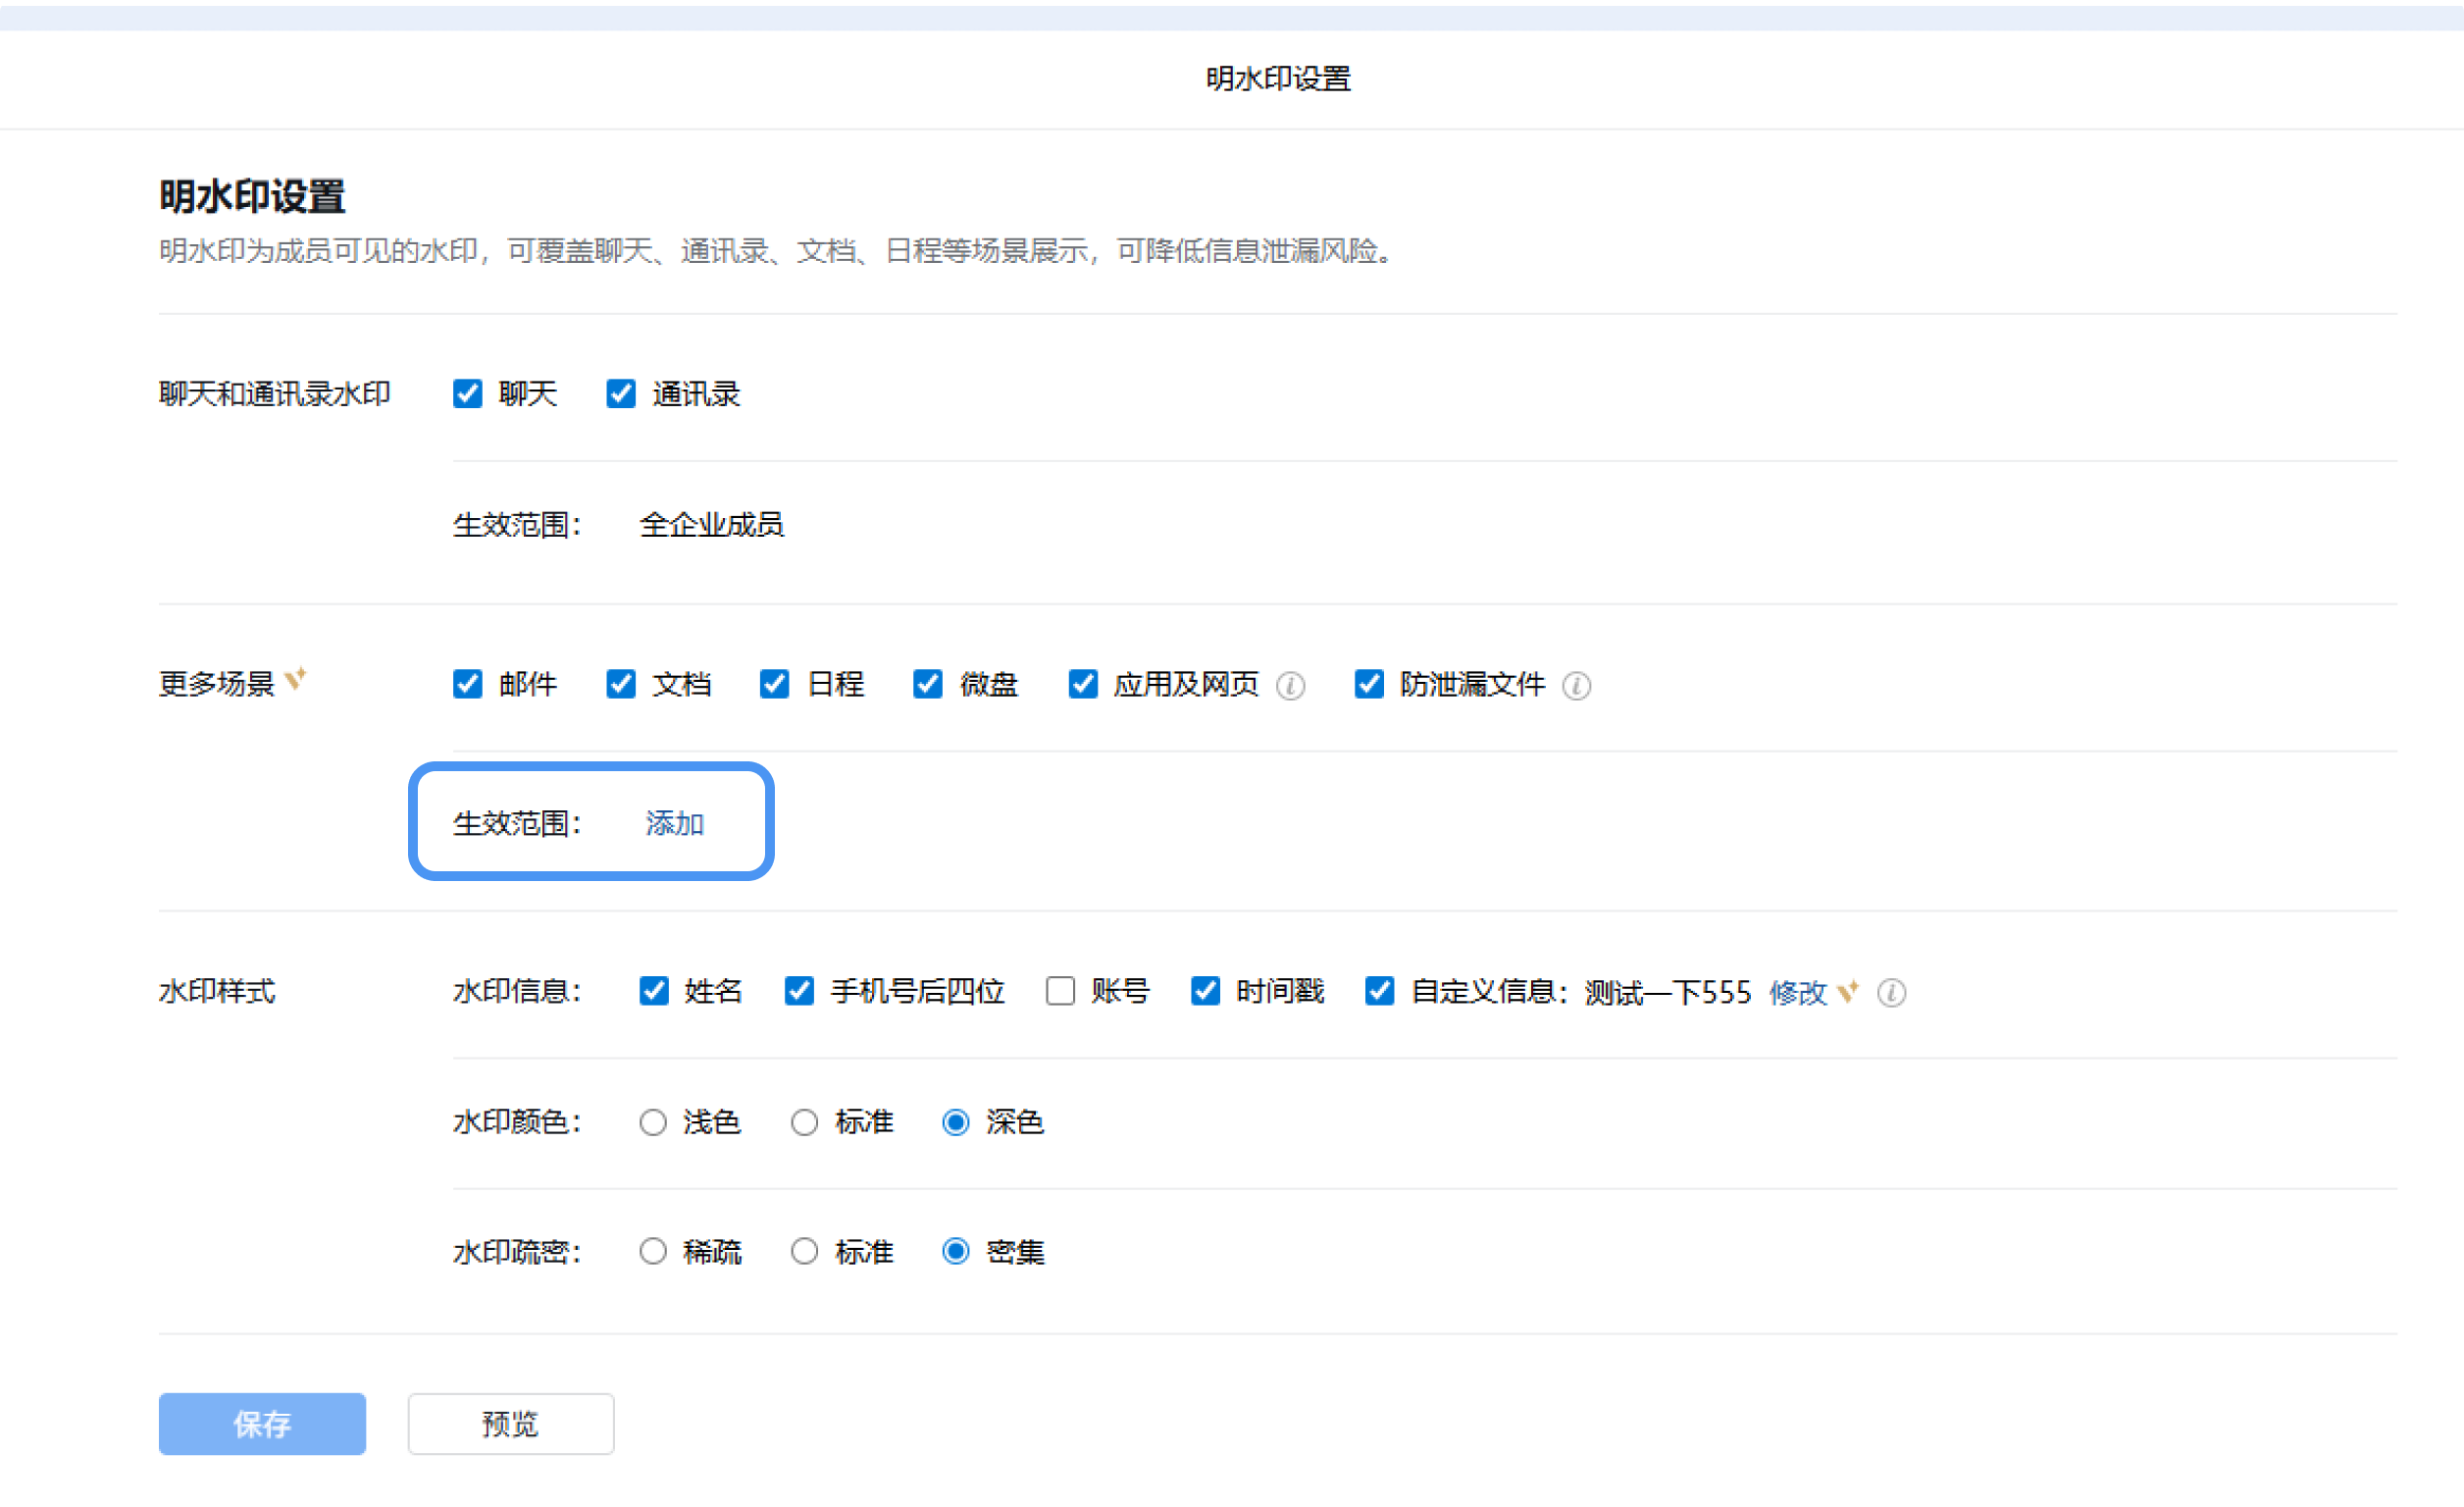2464x1507 pixels.
Task: Click 添加 to add effective scope
Action: pyautogui.click(x=674, y=823)
